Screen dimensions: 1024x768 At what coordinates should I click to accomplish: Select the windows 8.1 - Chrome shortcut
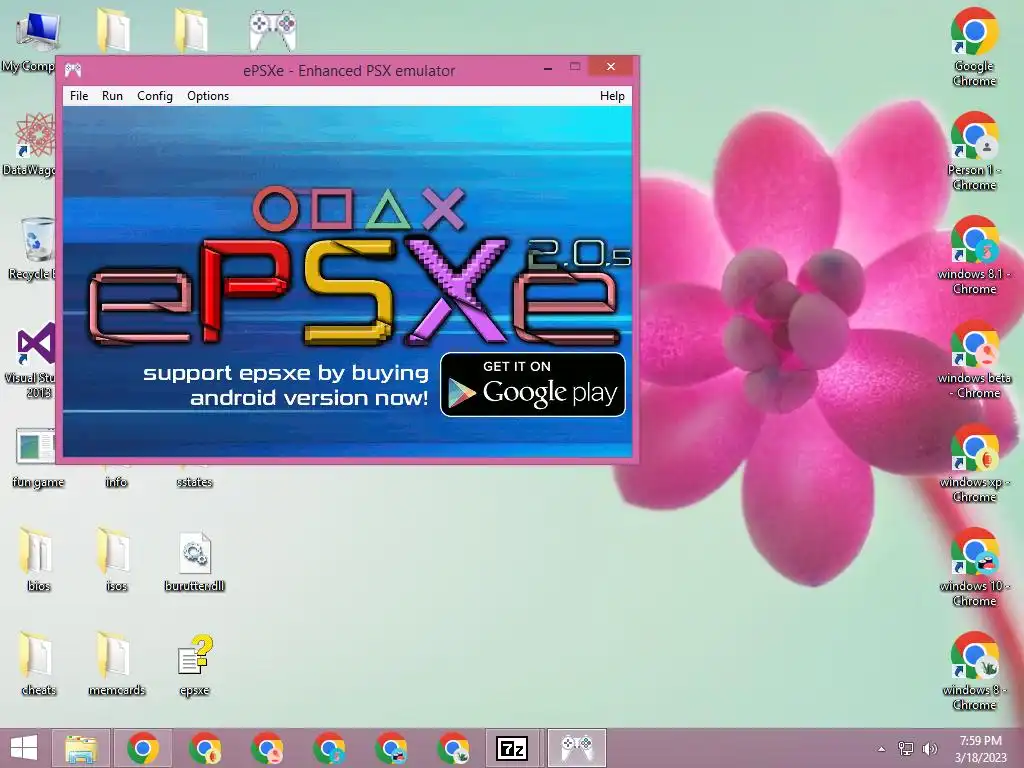click(974, 255)
